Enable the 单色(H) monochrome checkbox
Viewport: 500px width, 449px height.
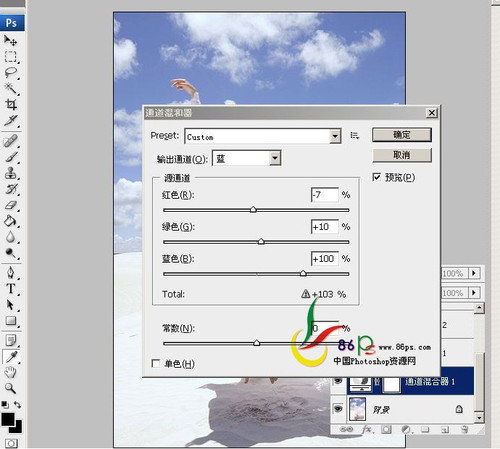(156, 363)
